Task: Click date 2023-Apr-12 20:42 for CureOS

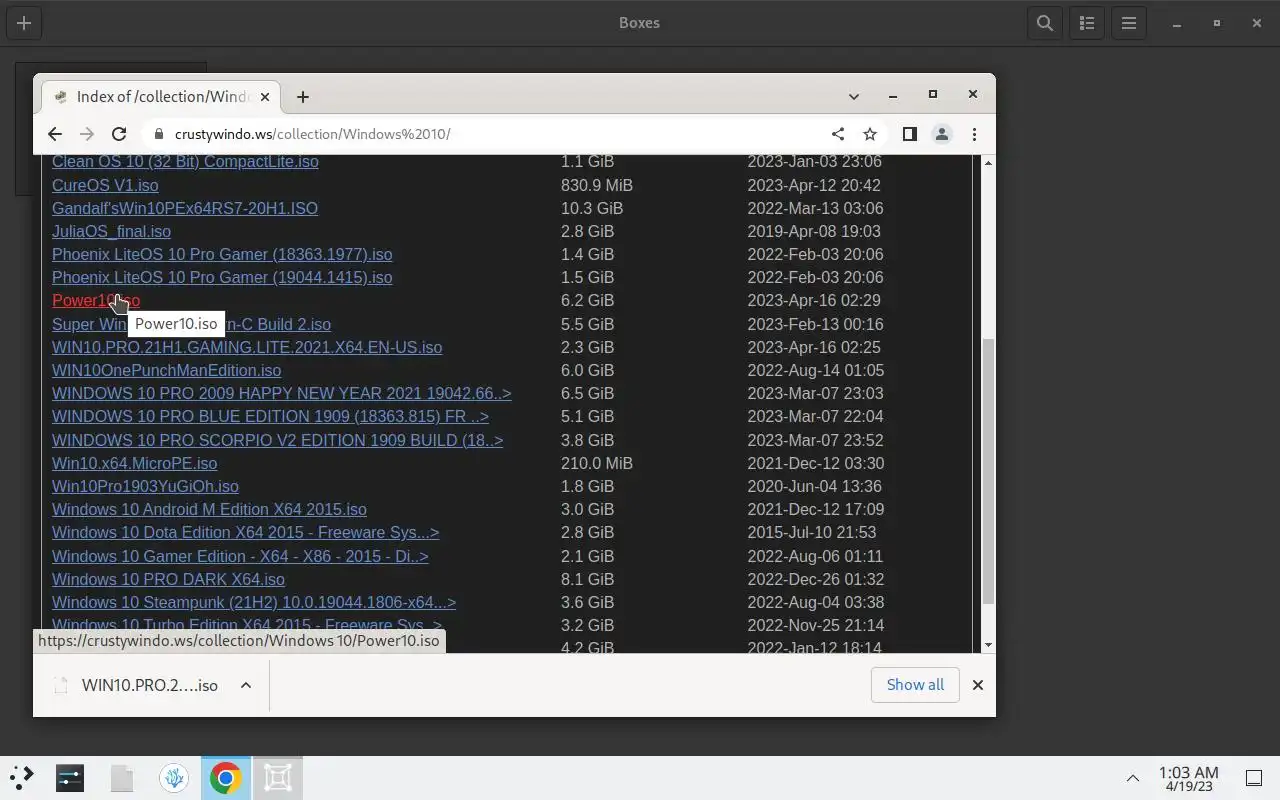Action: point(814,185)
